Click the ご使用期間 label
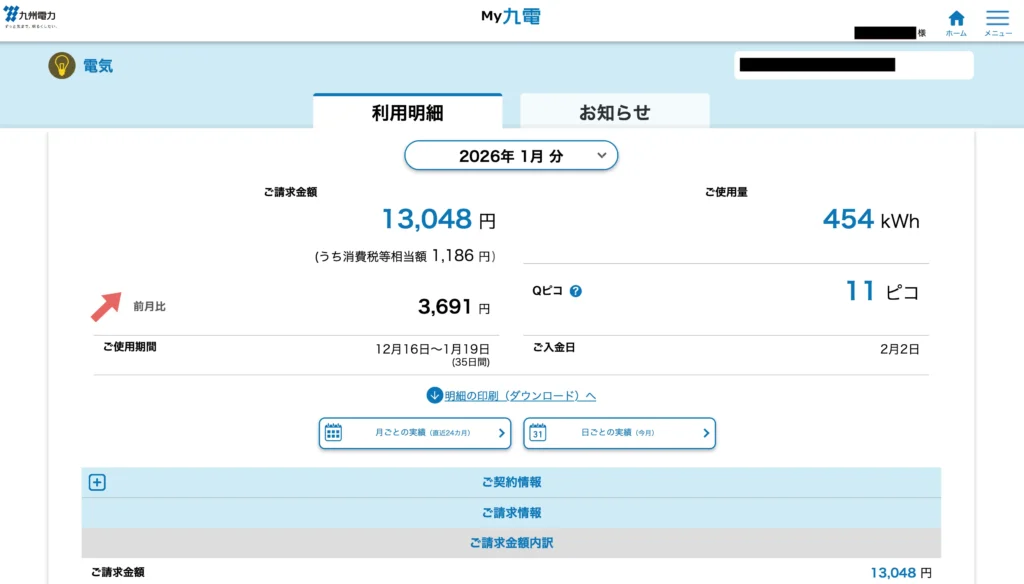 click(129, 347)
